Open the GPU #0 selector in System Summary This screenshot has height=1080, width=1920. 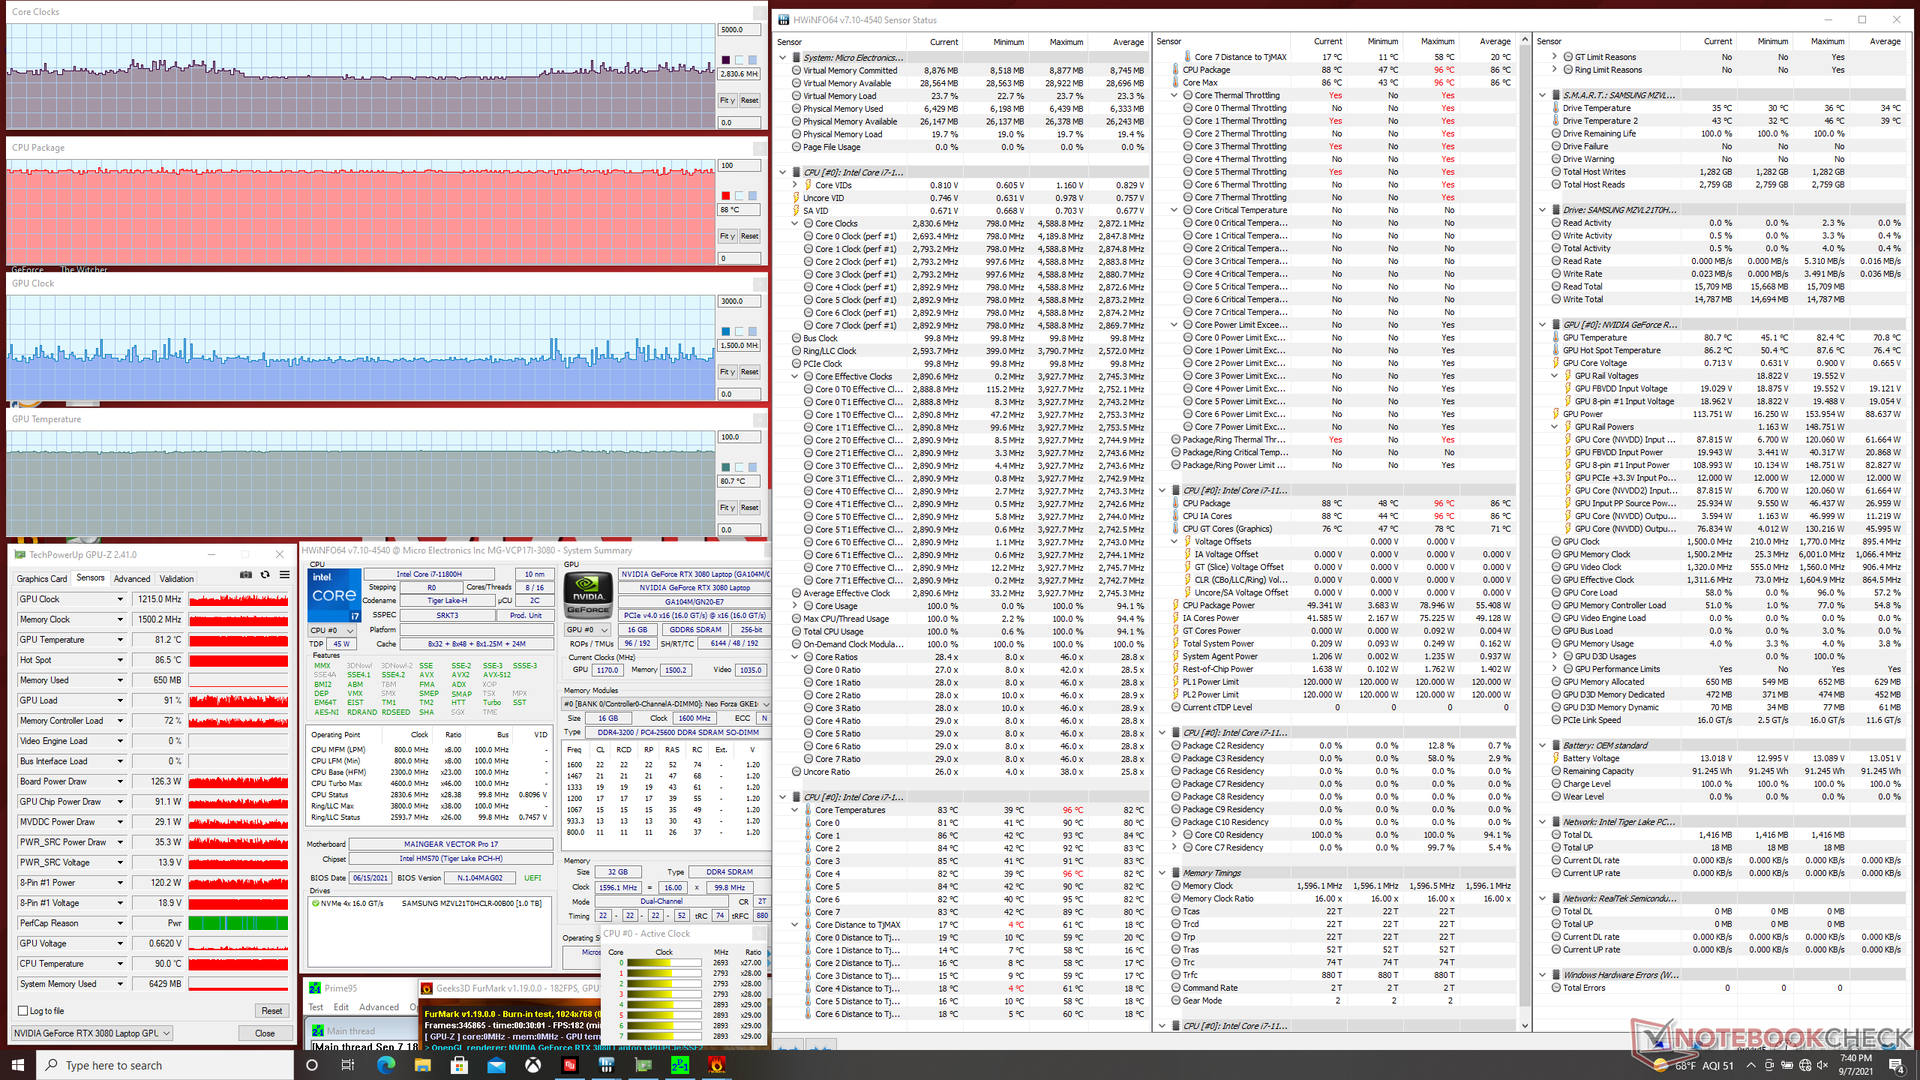pyautogui.click(x=589, y=630)
